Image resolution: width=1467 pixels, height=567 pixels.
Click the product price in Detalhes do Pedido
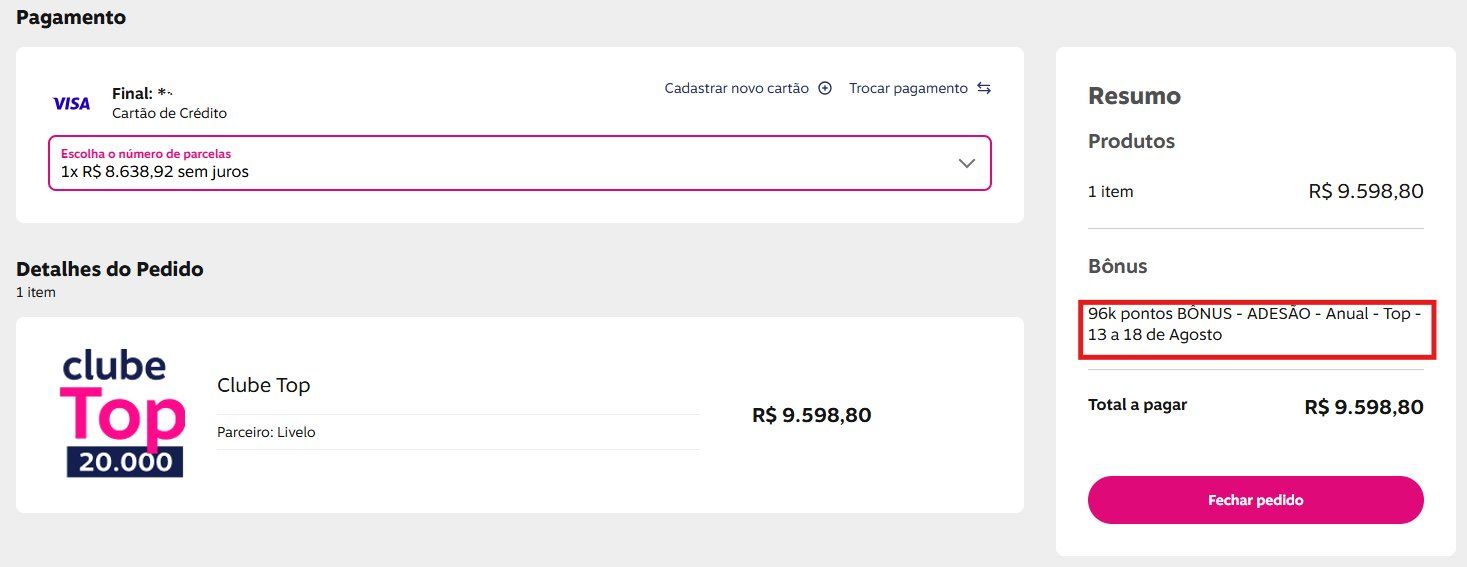(x=811, y=415)
